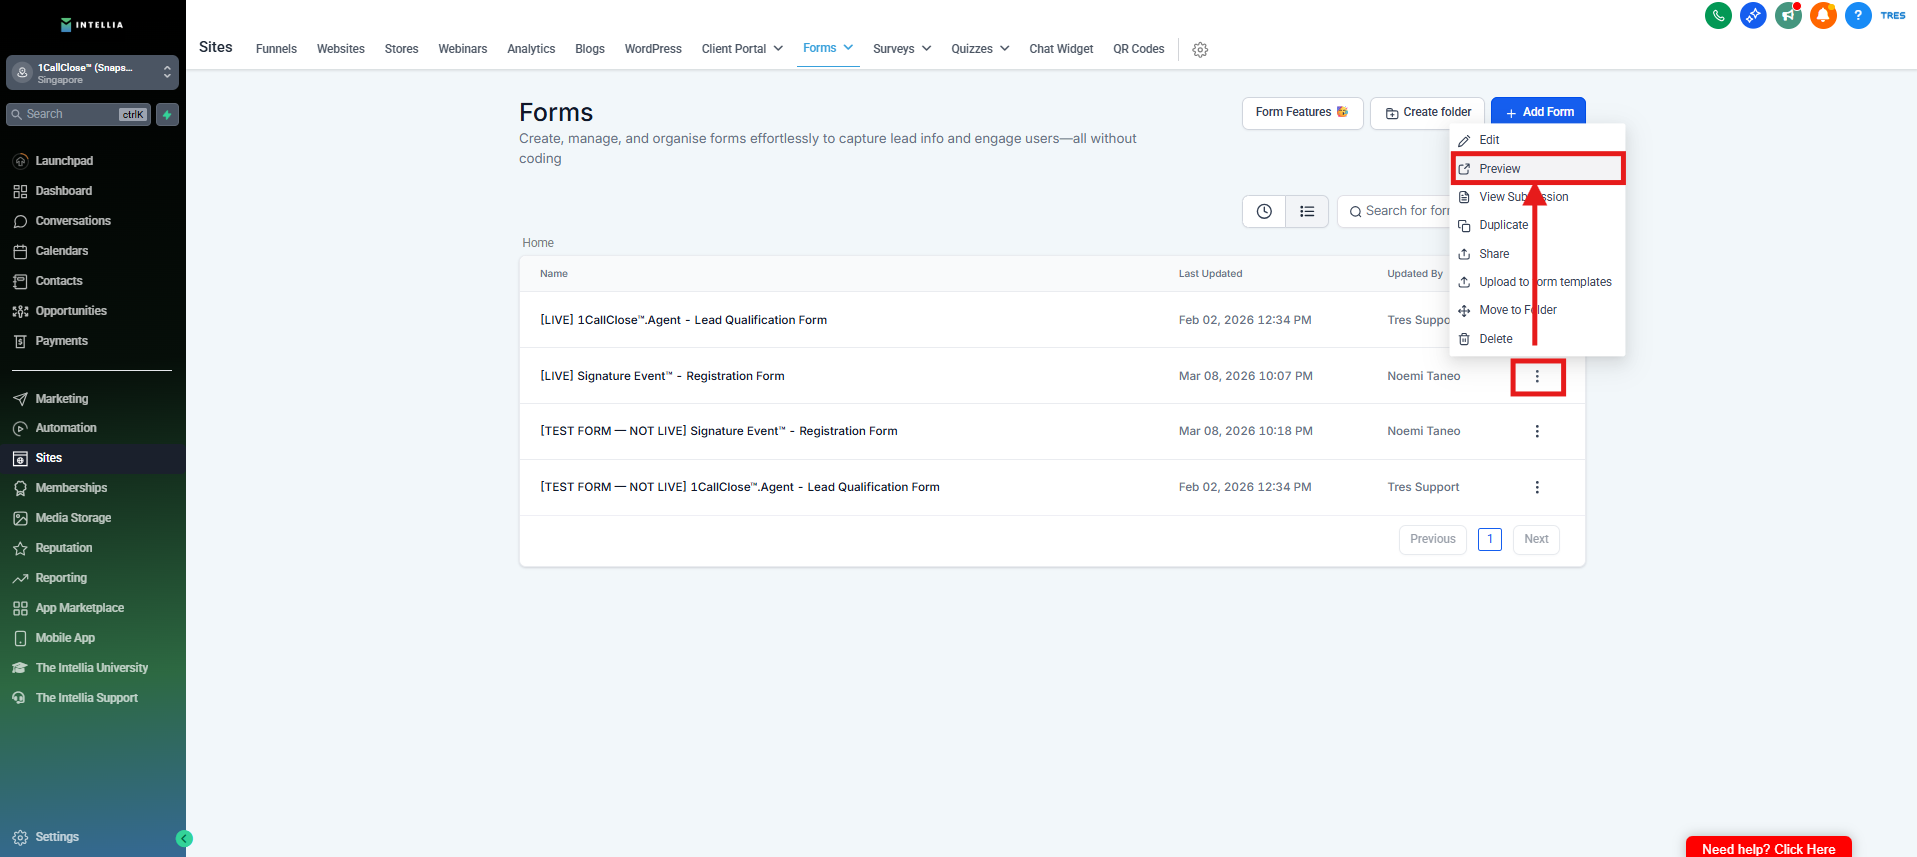Viewport: 1917px width, 857px height.
Task: Switch to the Websites tab
Action: (341, 49)
